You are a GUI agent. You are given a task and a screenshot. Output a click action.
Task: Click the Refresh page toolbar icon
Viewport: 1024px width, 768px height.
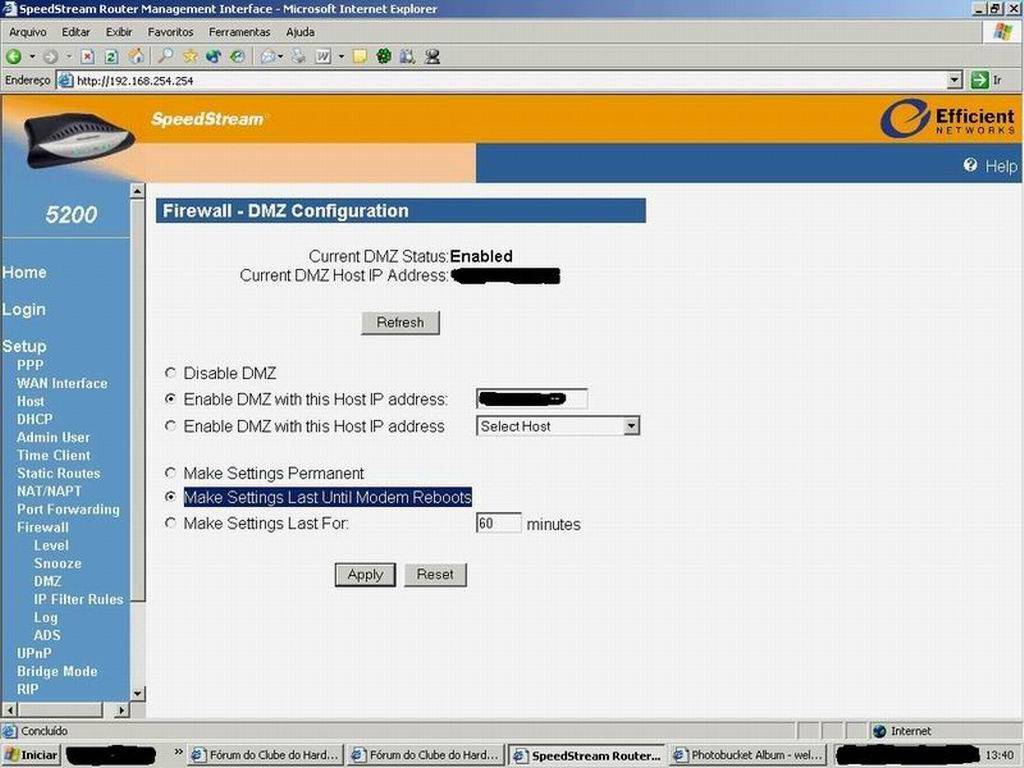(111, 57)
